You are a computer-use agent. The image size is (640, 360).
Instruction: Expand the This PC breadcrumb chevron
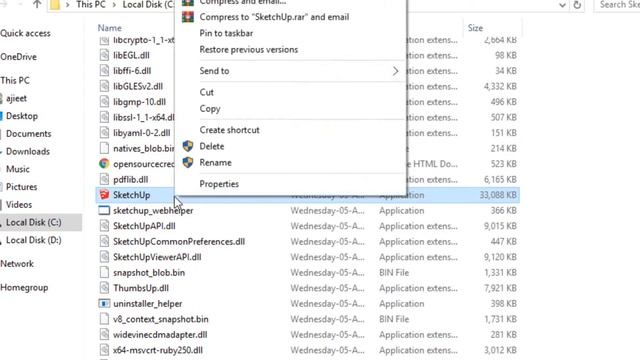pos(114,5)
